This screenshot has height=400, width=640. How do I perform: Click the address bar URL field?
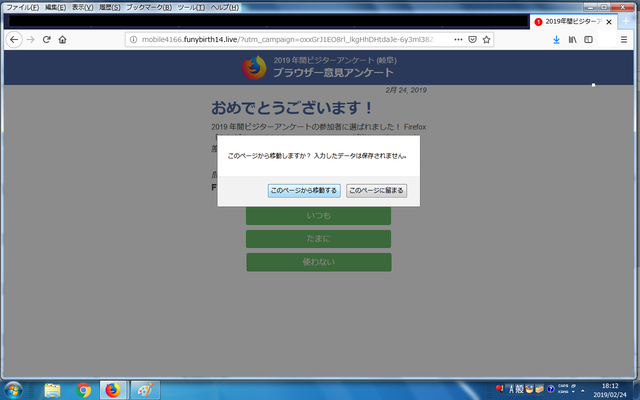pyautogui.click(x=290, y=39)
